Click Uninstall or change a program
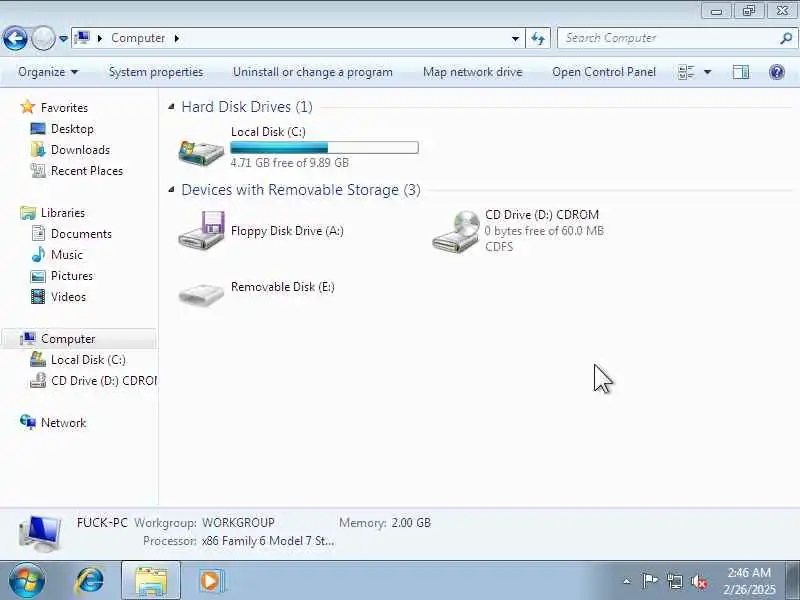The height and width of the screenshot is (600, 800). pyautogui.click(x=313, y=72)
